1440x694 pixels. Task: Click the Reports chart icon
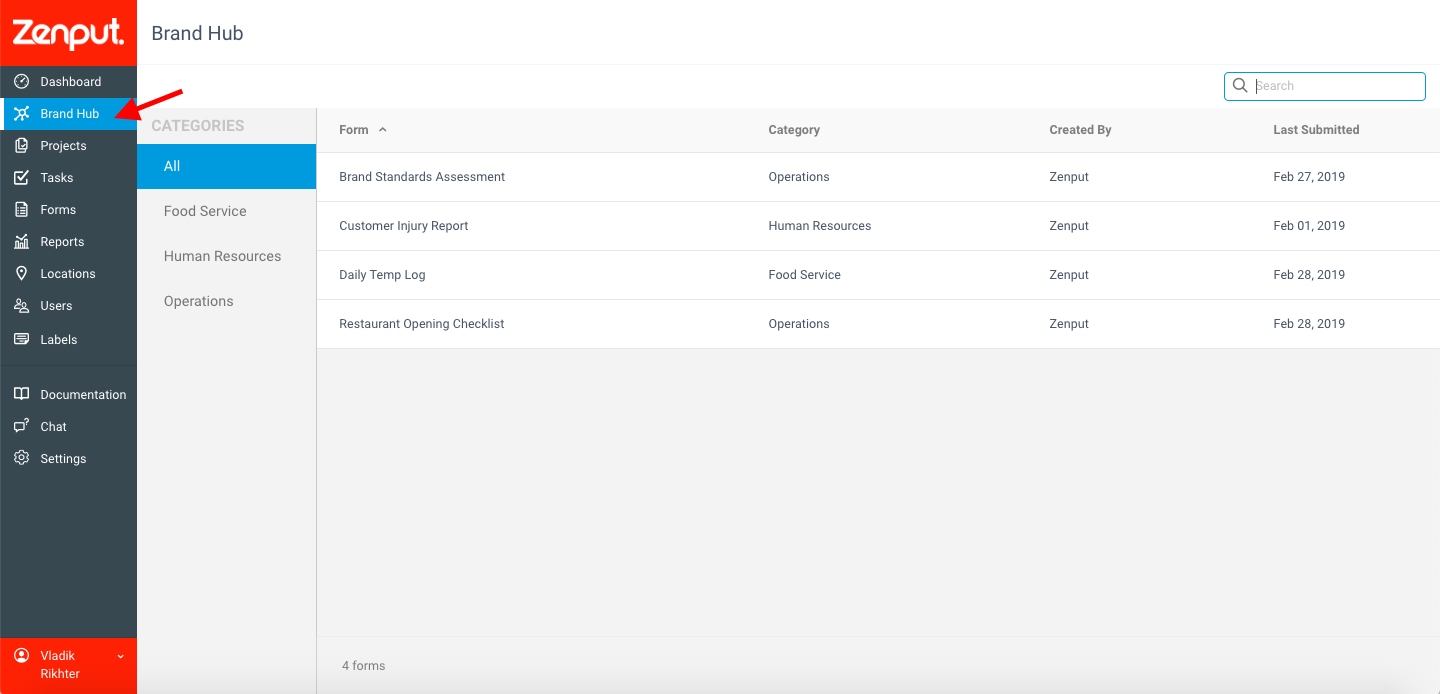(x=21, y=241)
